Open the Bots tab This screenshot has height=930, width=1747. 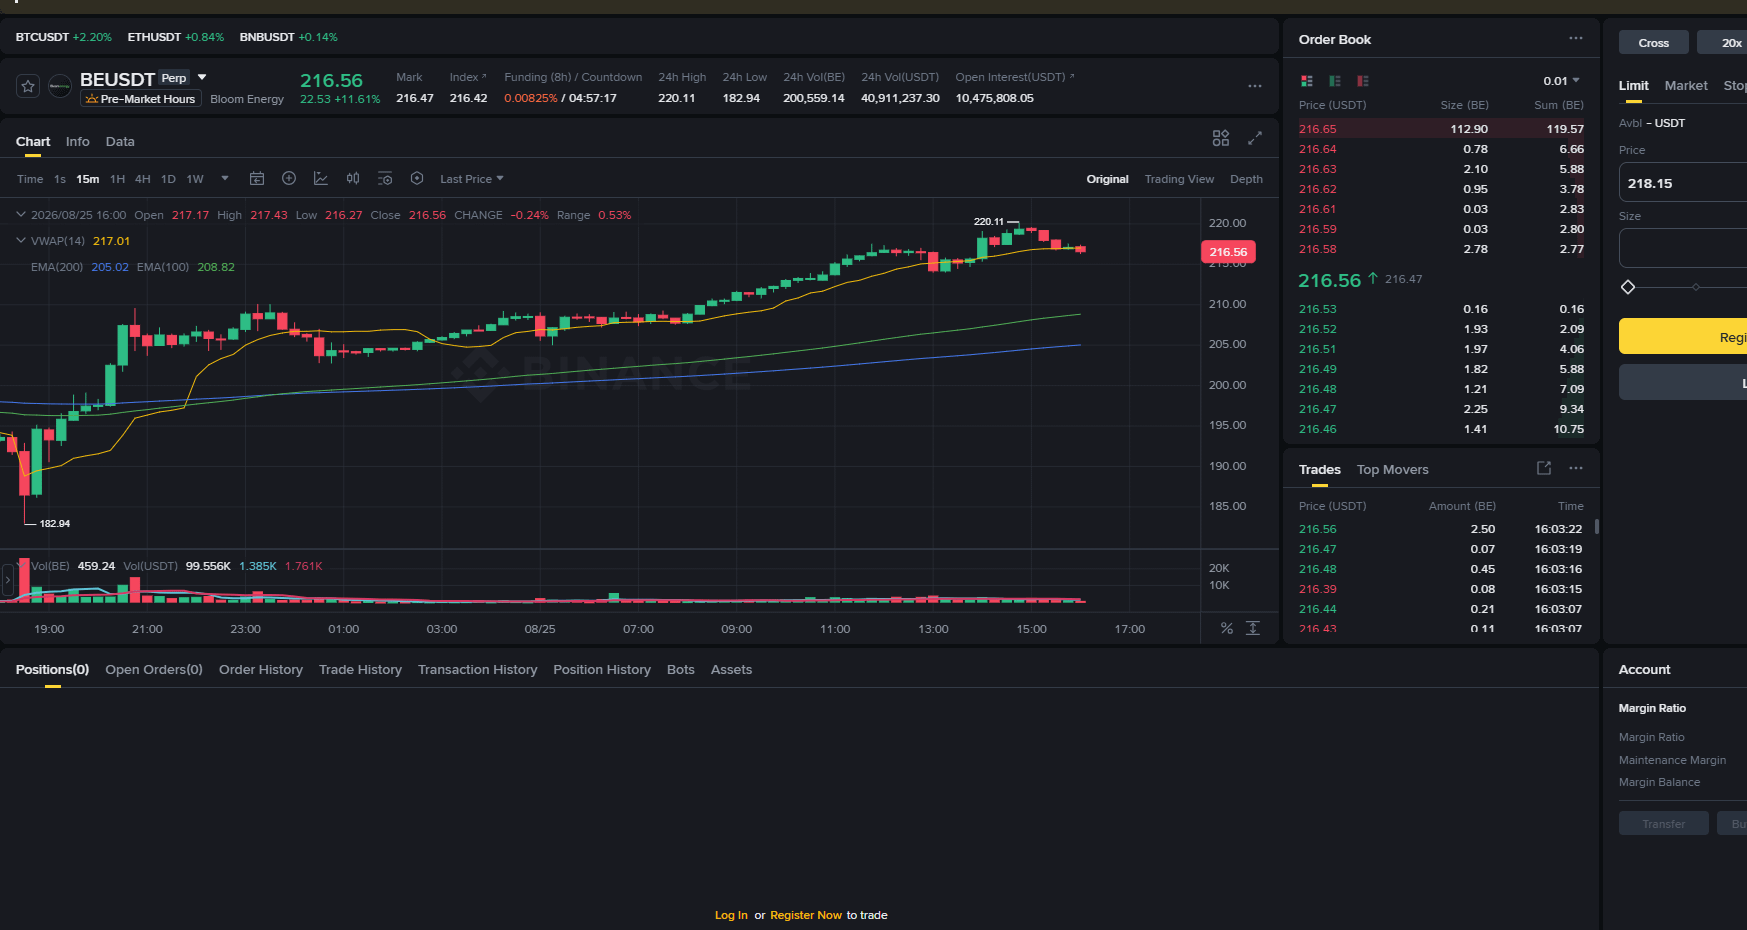coord(681,669)
